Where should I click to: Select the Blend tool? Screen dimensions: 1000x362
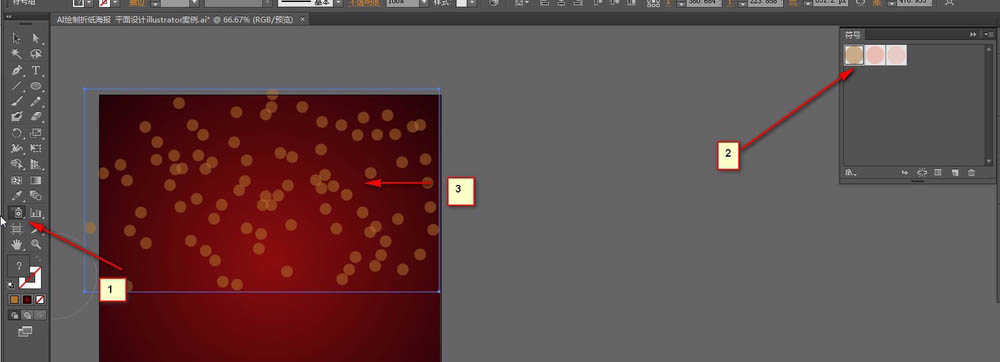coord(36,196)
